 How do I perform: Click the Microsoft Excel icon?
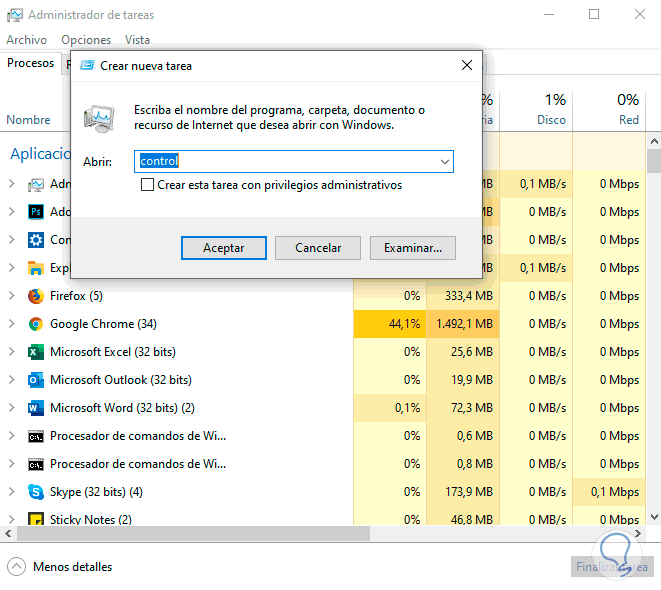coord(36,352)
